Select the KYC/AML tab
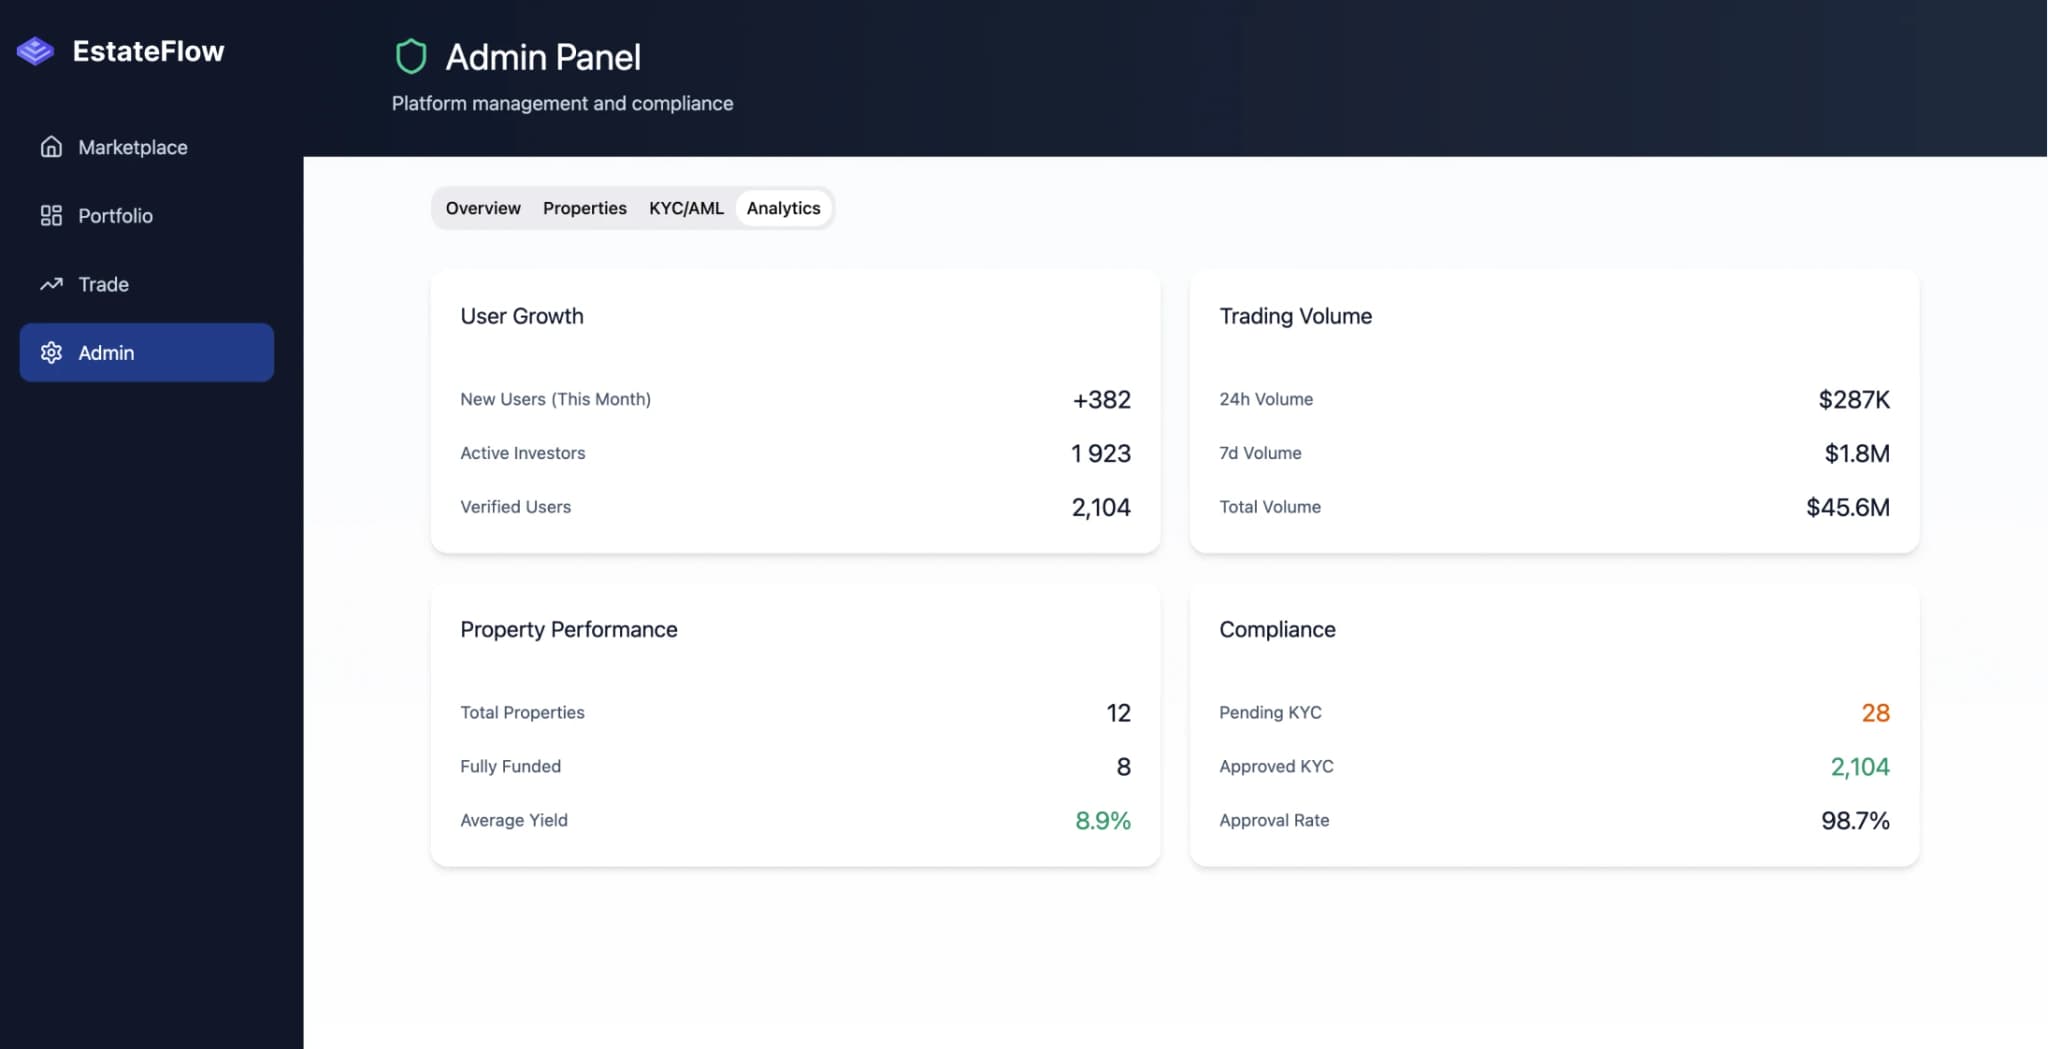This screenshot has width=2048, height=1049. click(x=687, y=208)
